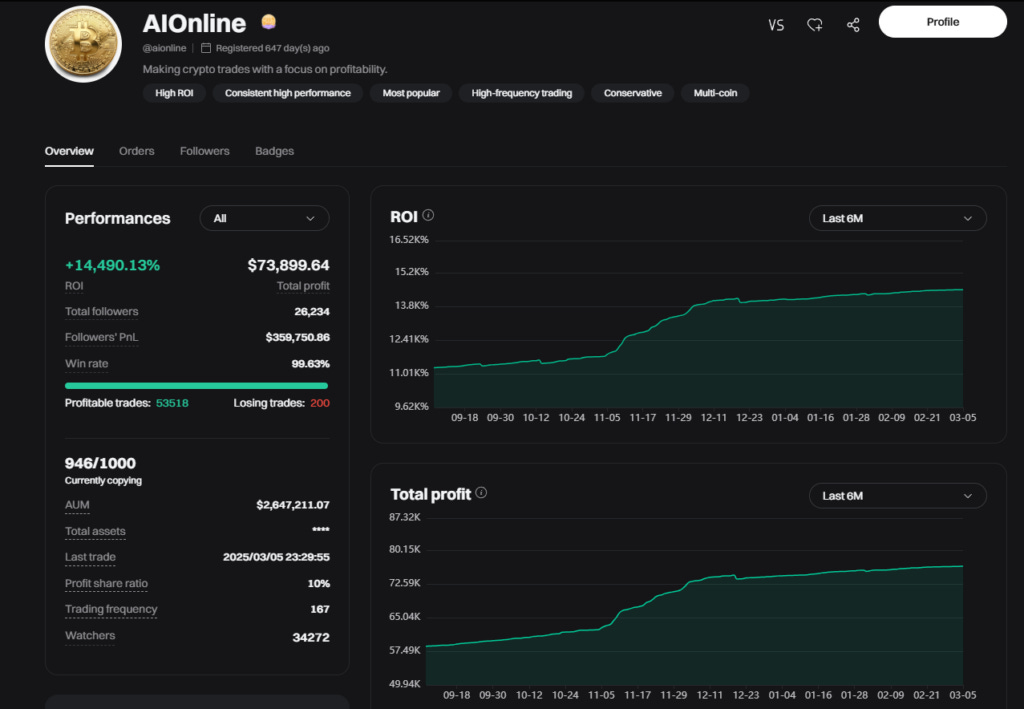Switch to the Orders tab
This screenshot has width=1024, height=709.
click(136, 151)
